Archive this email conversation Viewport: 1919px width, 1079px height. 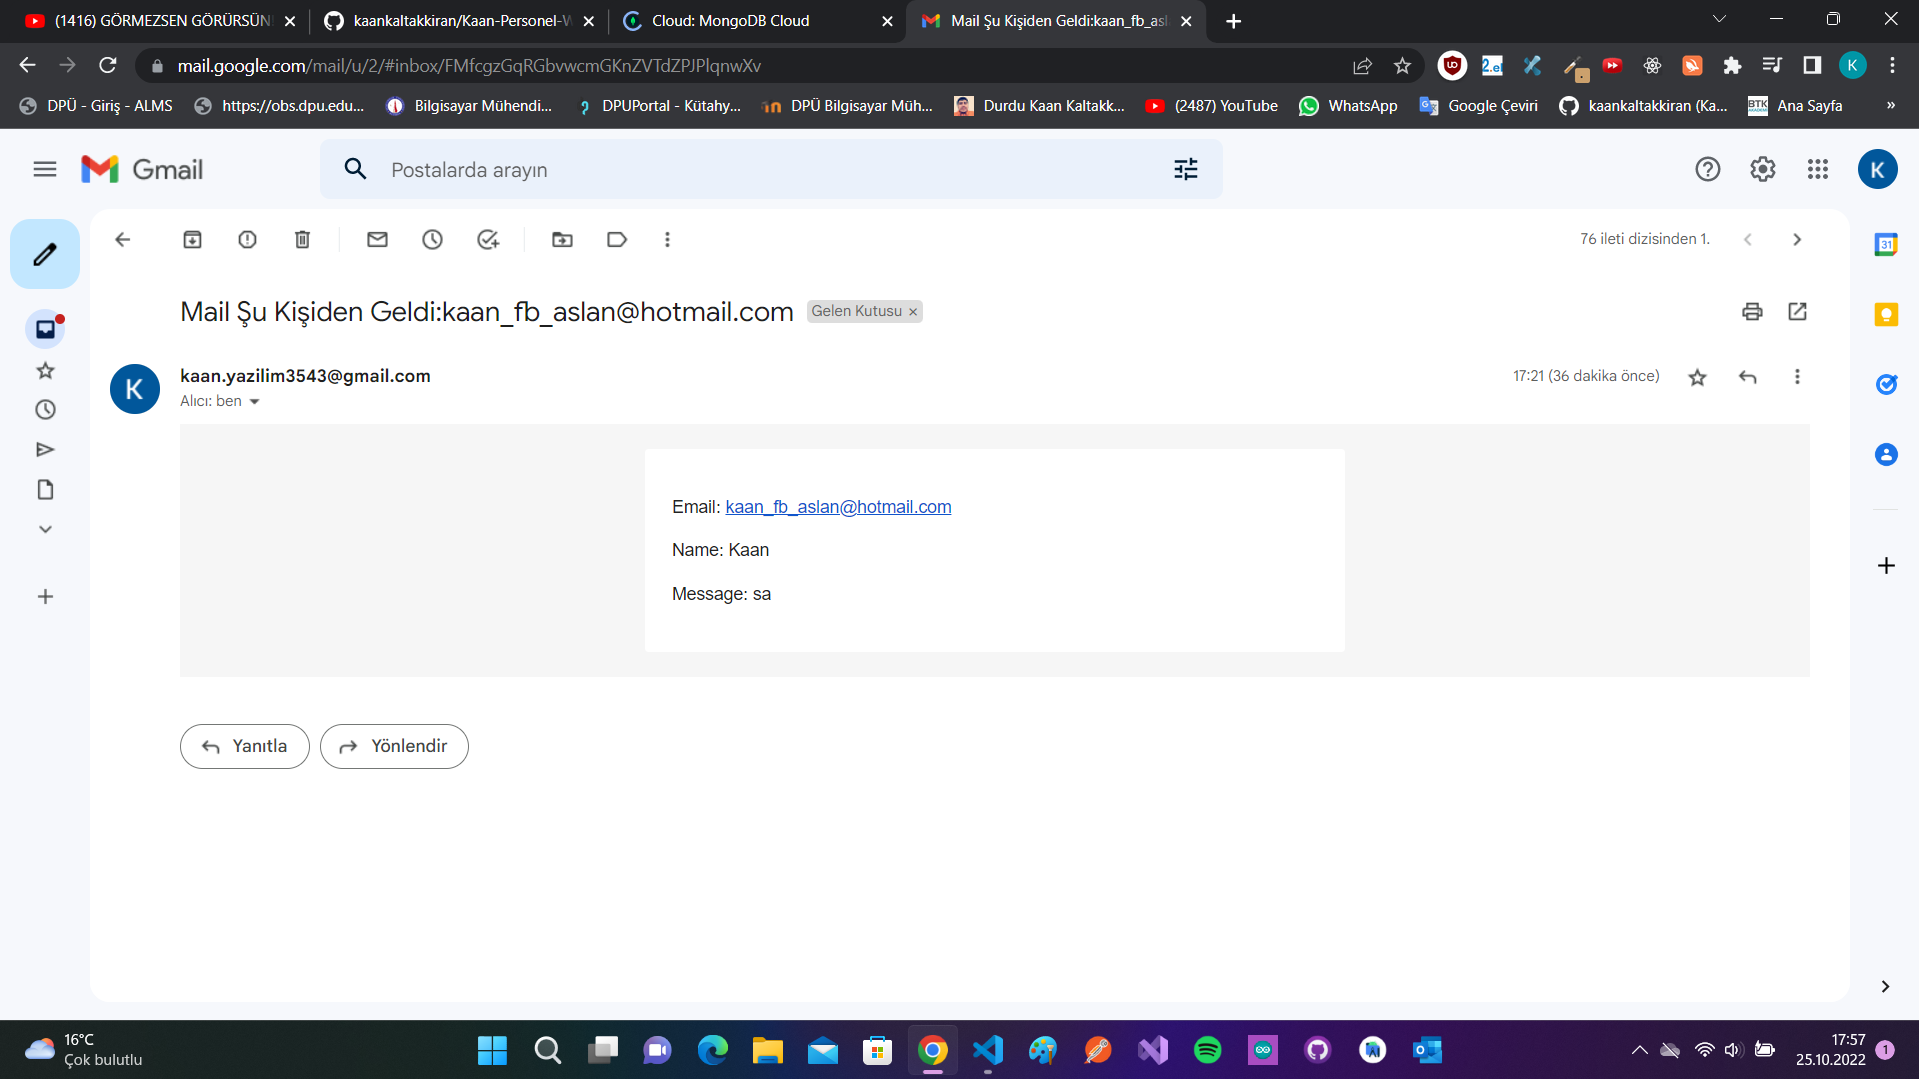click(x=192, y=240)
